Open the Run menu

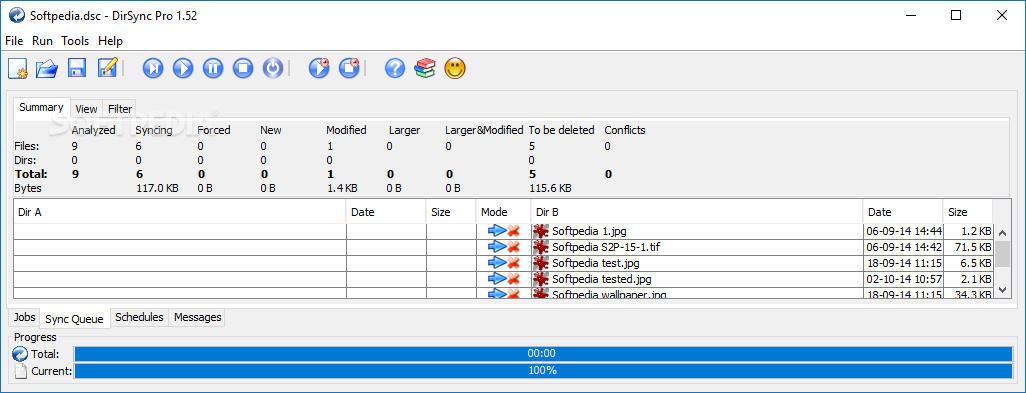point(43,41)
